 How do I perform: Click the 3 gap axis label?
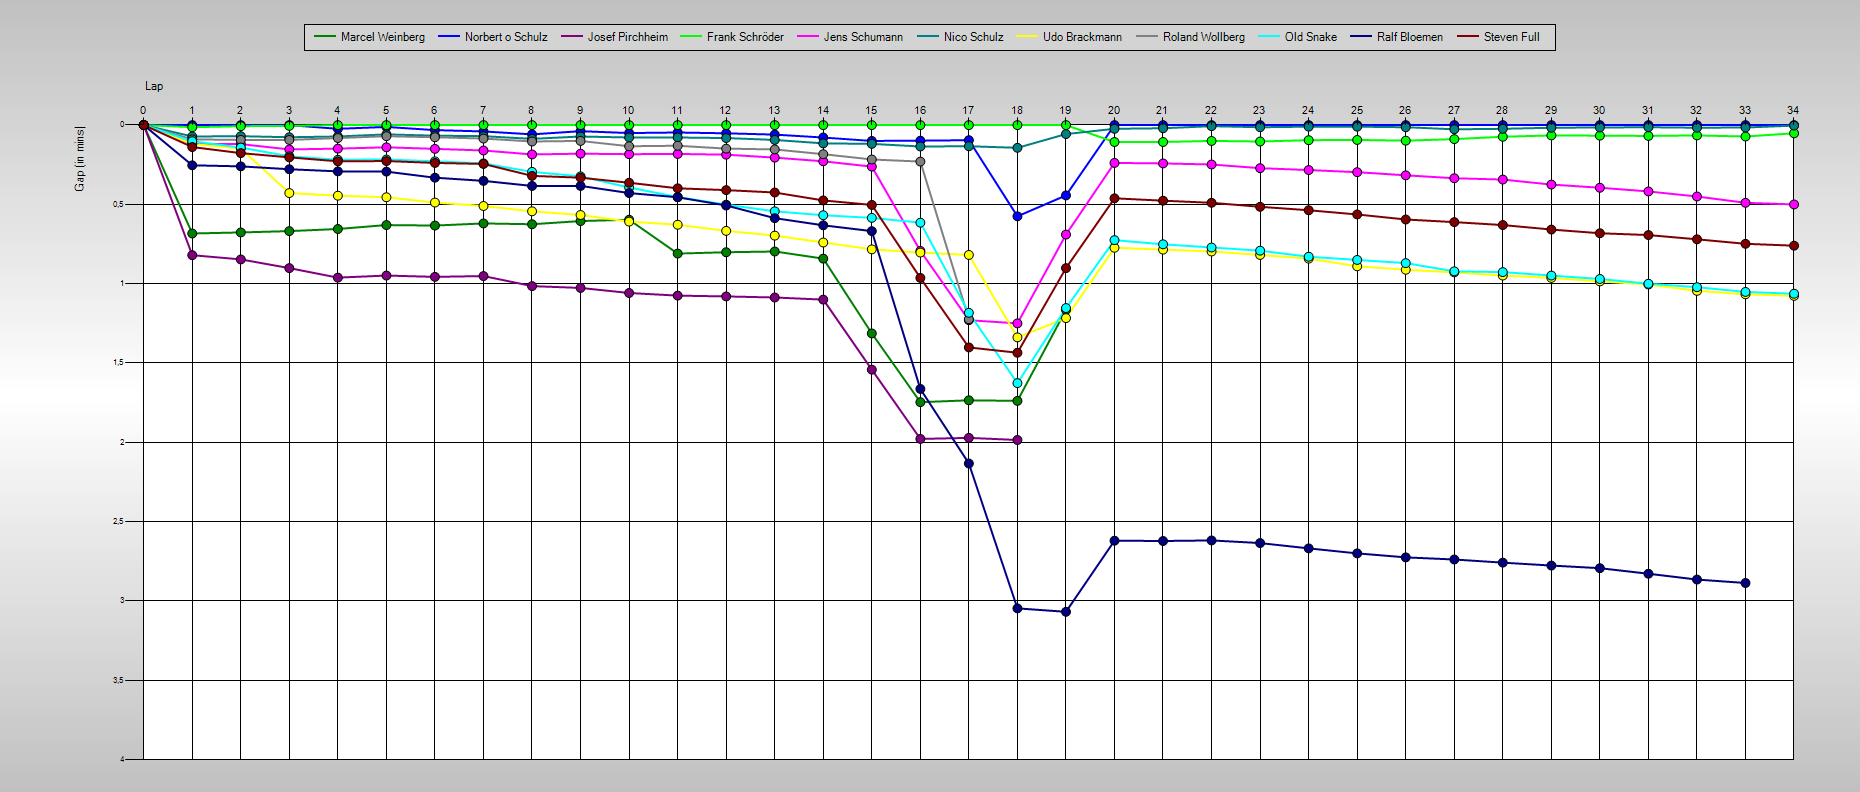pos(122,601)
